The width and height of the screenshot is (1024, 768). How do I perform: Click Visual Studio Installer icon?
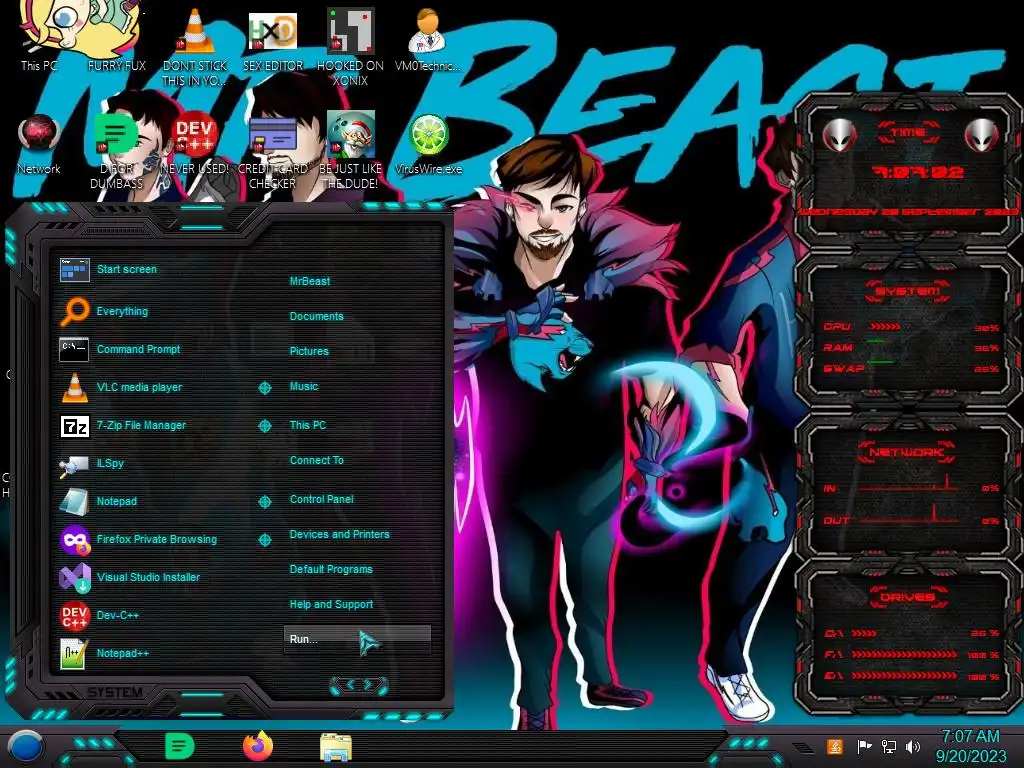pyautogui.click(x=74, y=577)
